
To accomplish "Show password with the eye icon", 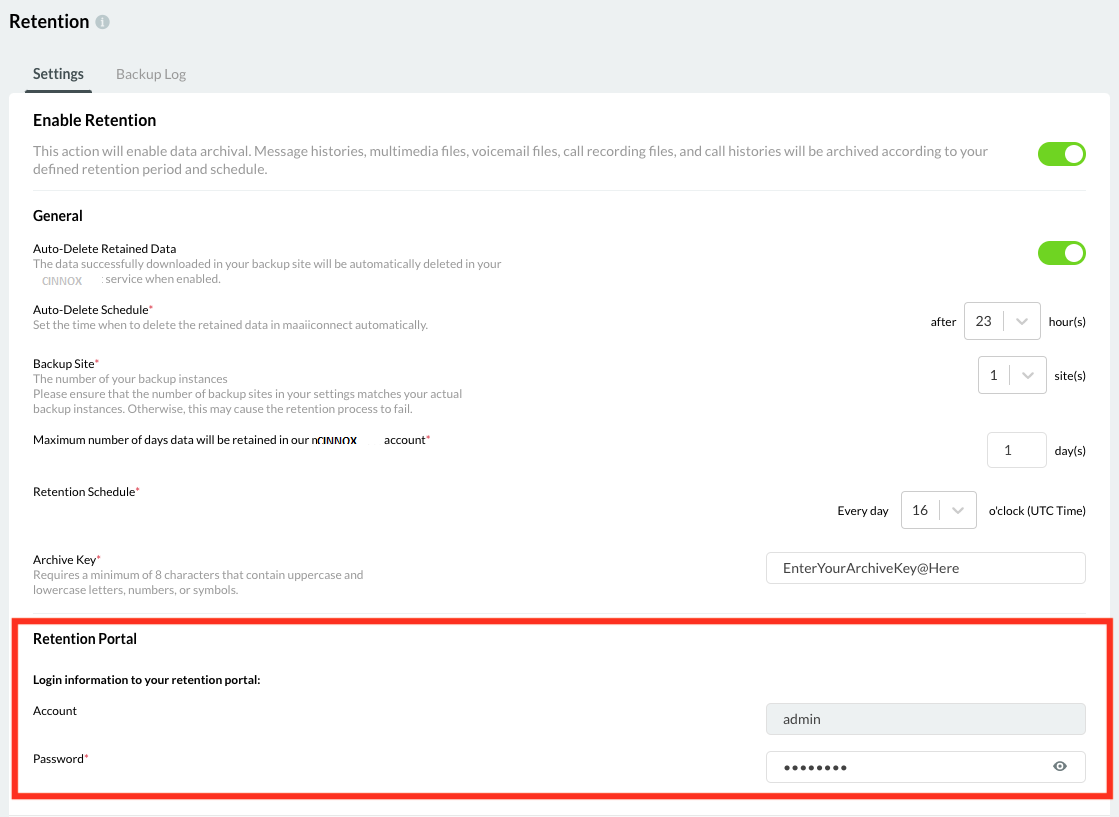I will (x=1060, y=766).
